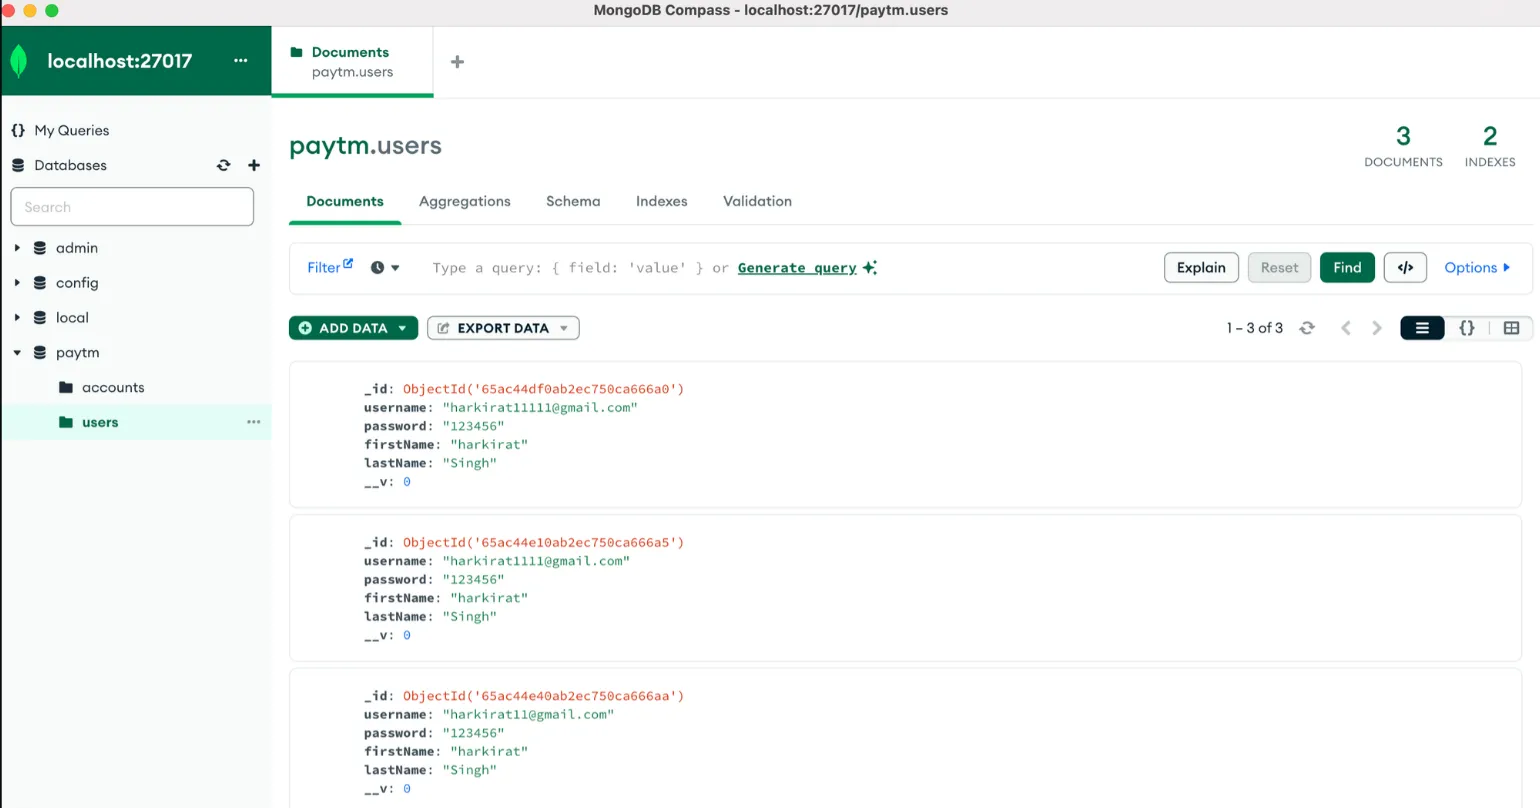This screenshot has height=808, width=1540.
Task: Switch to the Aggregations tab
Action: click(464, 201)
